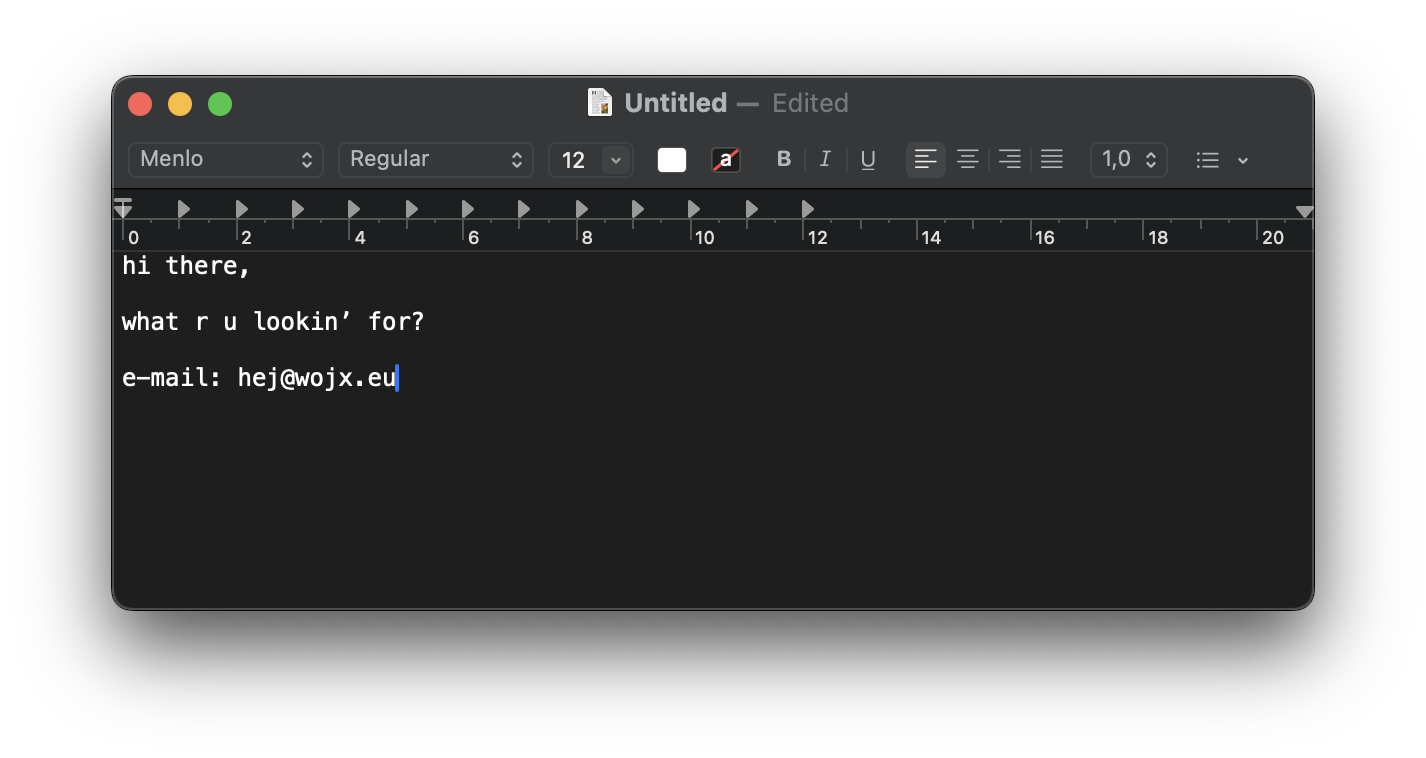Justify the text alignment
This screenshot has height=758, width=1426.
1051,160
